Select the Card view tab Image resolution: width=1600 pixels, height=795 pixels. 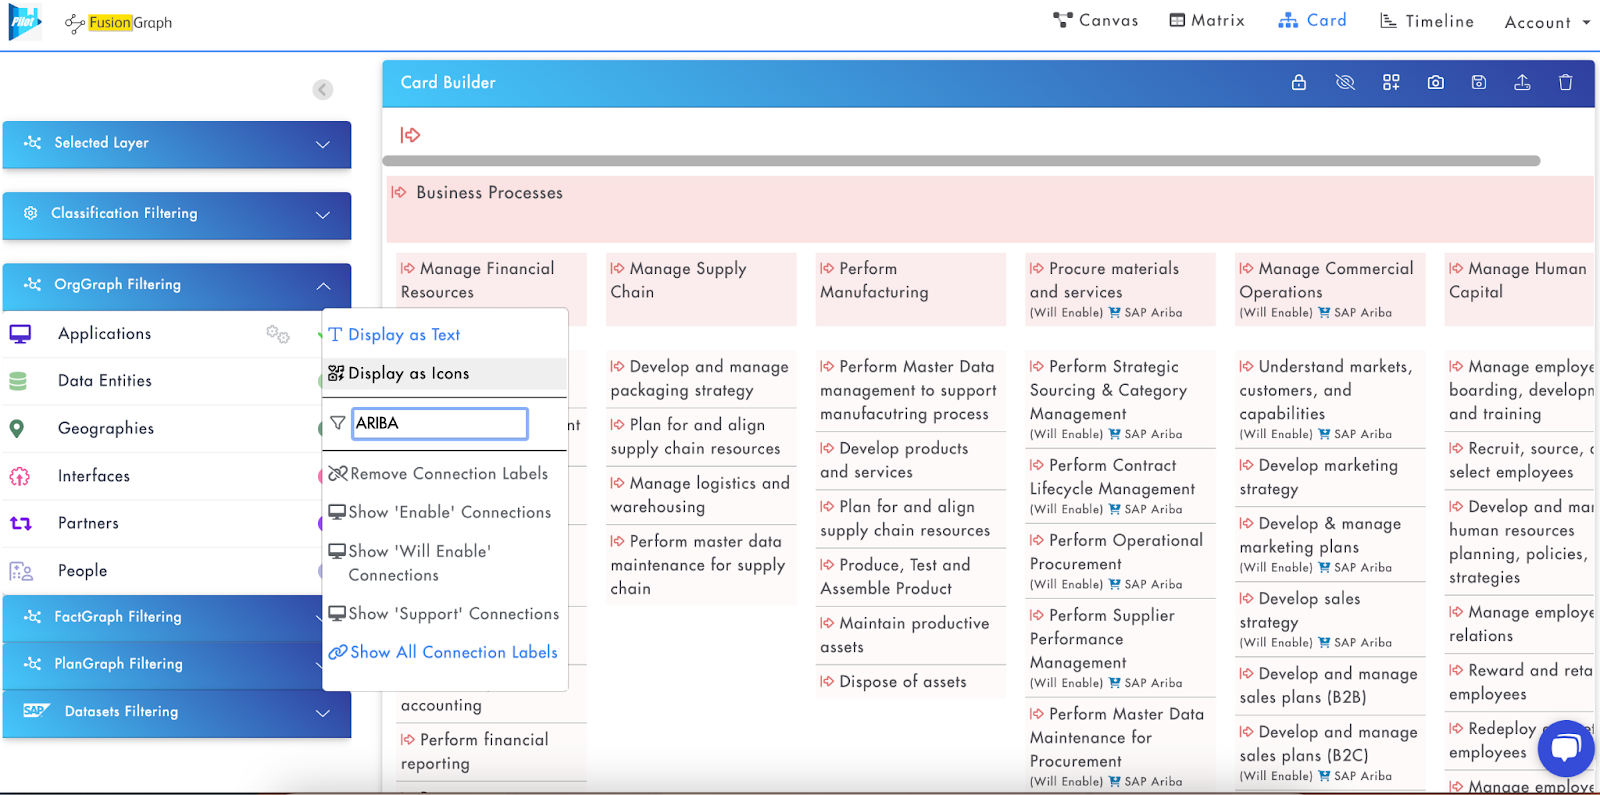[1313, 20]
